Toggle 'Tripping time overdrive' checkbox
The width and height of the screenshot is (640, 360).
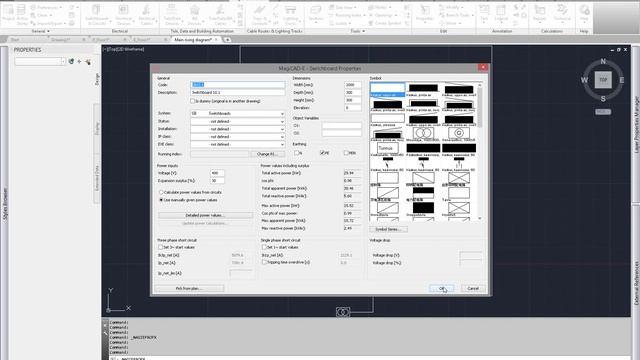pos(264,262)
